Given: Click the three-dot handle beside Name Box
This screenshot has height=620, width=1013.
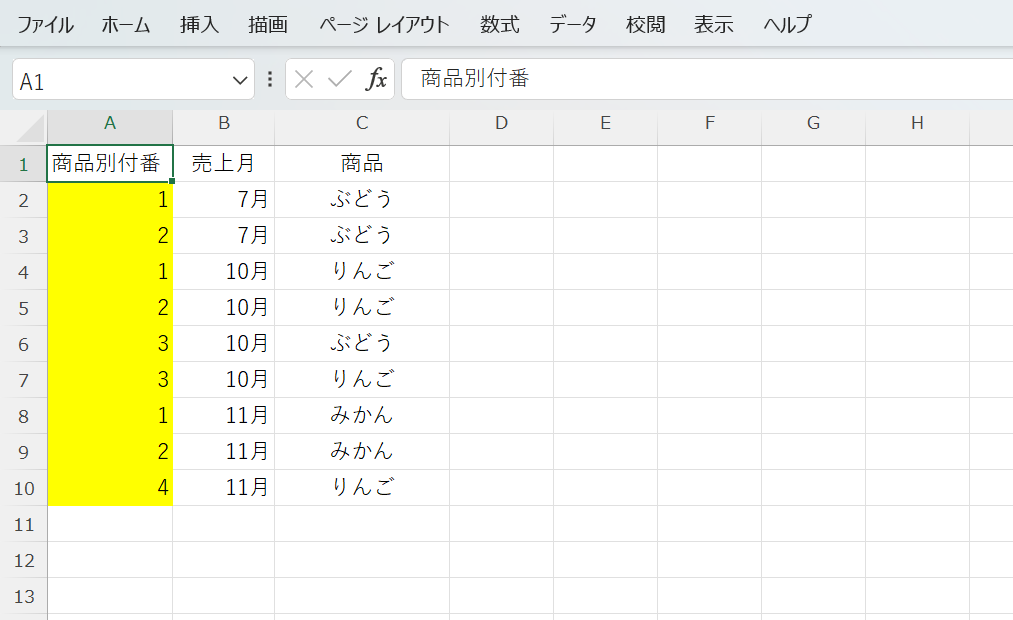Looking at the screenshot, I should [x=270, y=80].
